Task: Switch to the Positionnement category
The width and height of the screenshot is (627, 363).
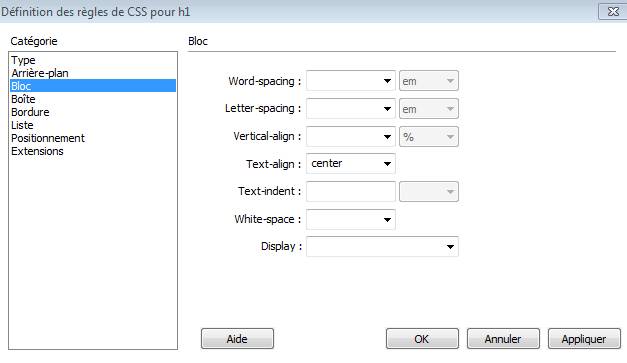Action: pyautogui.click(x=48, y=138)
